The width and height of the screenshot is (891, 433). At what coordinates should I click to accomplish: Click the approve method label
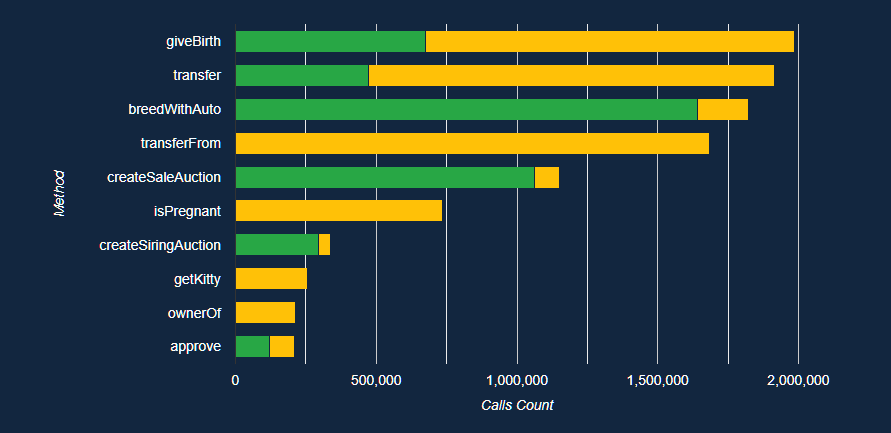click(195, 347)
